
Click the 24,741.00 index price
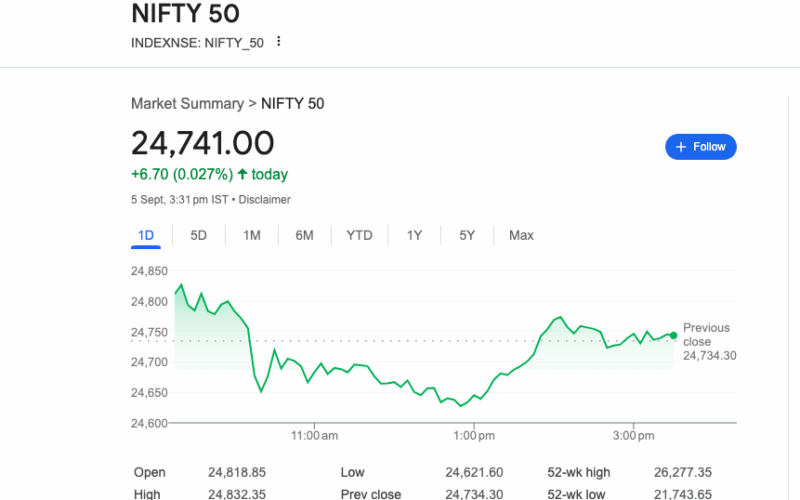(203, 143)
